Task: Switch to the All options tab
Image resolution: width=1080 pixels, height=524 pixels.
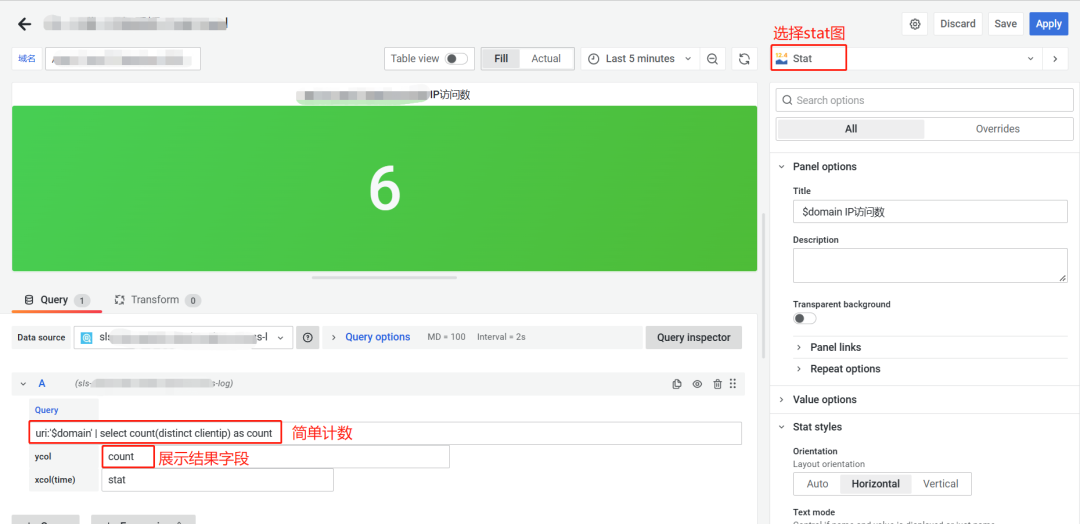Action: tap(851, 129)
